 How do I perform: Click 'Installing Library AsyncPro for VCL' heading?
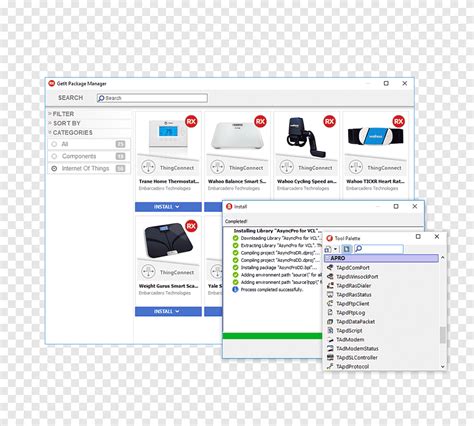point(278,231)
